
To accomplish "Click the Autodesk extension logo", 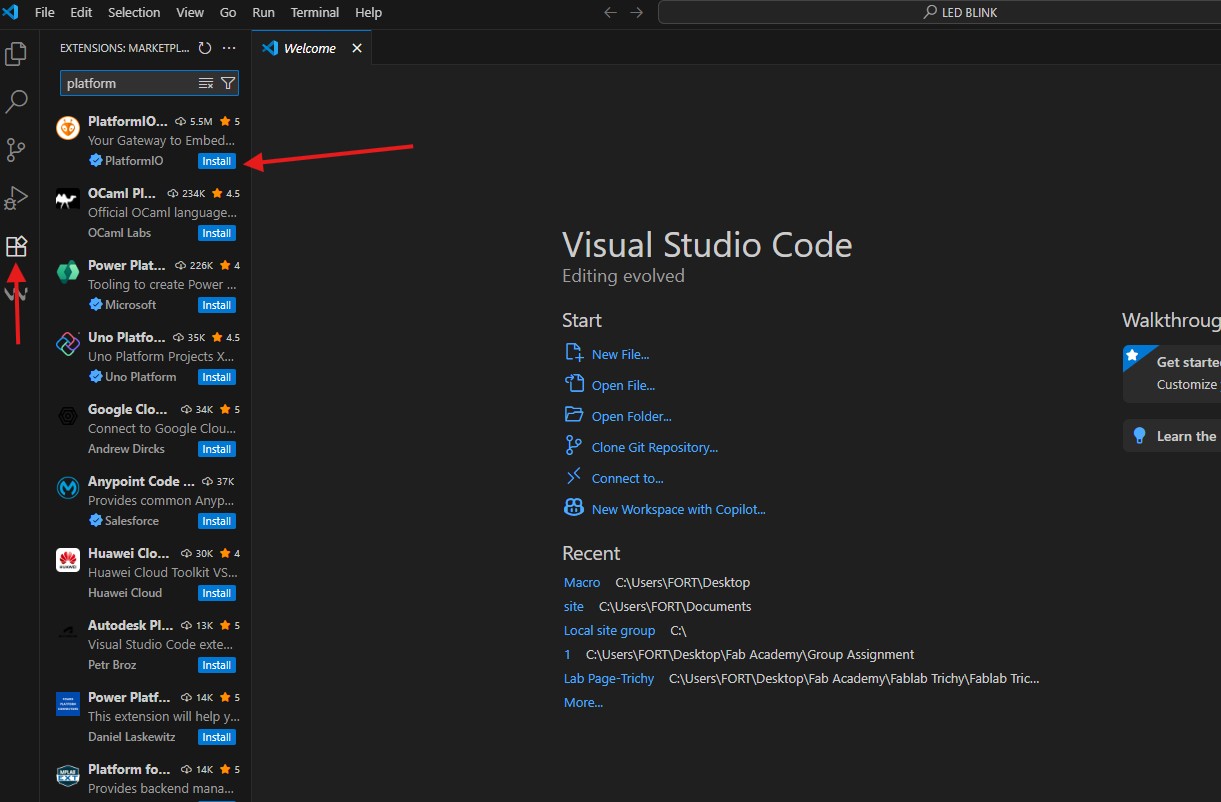I will pyautogui.click(x=68, y=632).
